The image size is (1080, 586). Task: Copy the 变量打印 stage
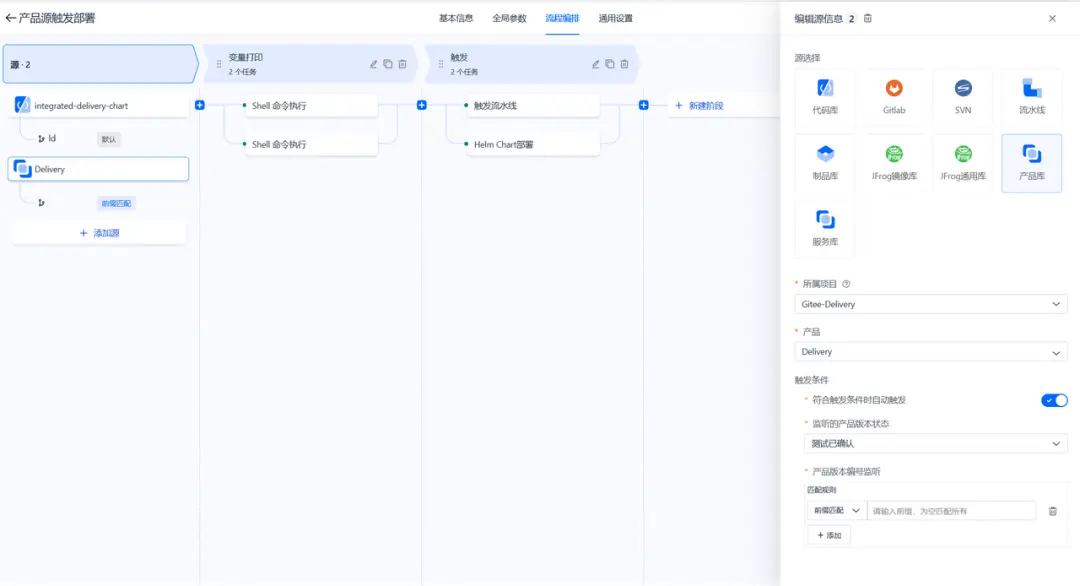click(x=388, y=64)
